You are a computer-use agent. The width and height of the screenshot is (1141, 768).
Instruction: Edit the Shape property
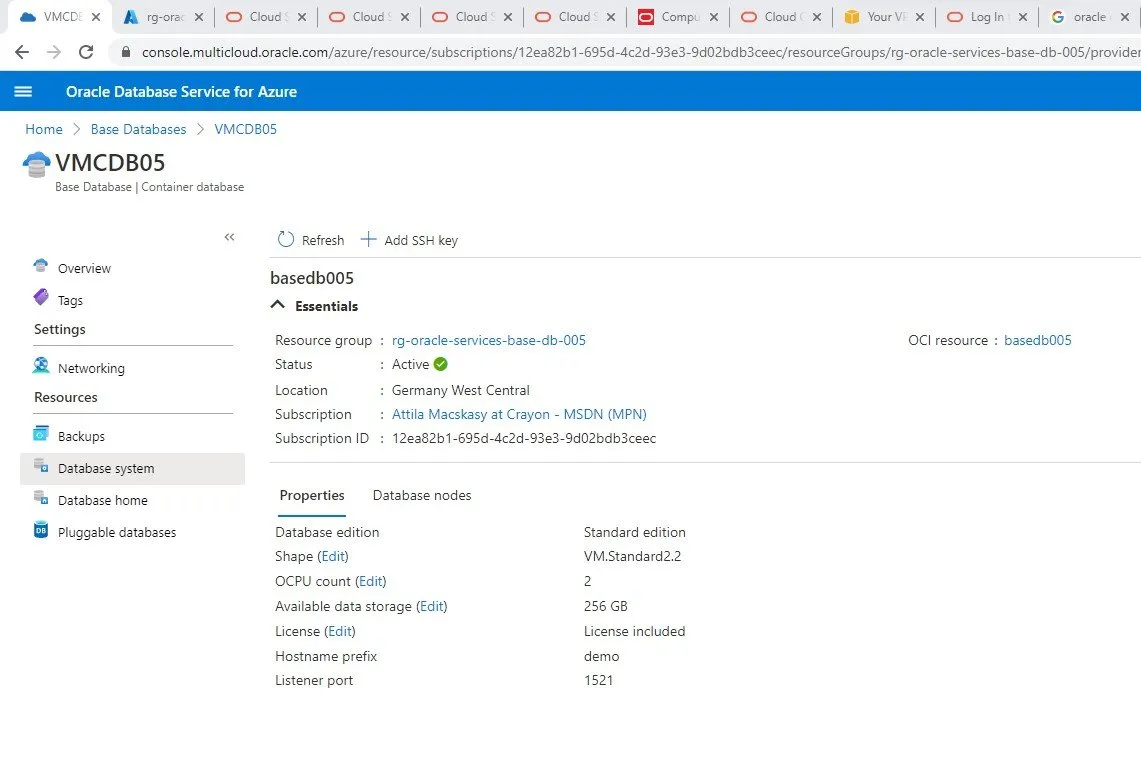point(333,556)
